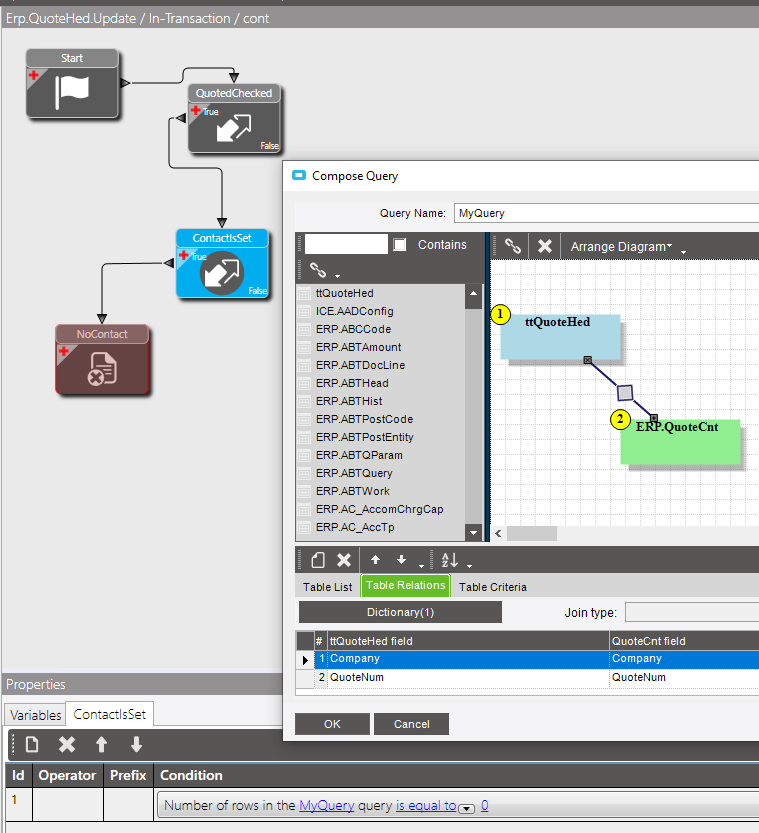Open the dropdown arrow next to link icon
The height and width of the screenshot is (833, 759).
(337, 276)
